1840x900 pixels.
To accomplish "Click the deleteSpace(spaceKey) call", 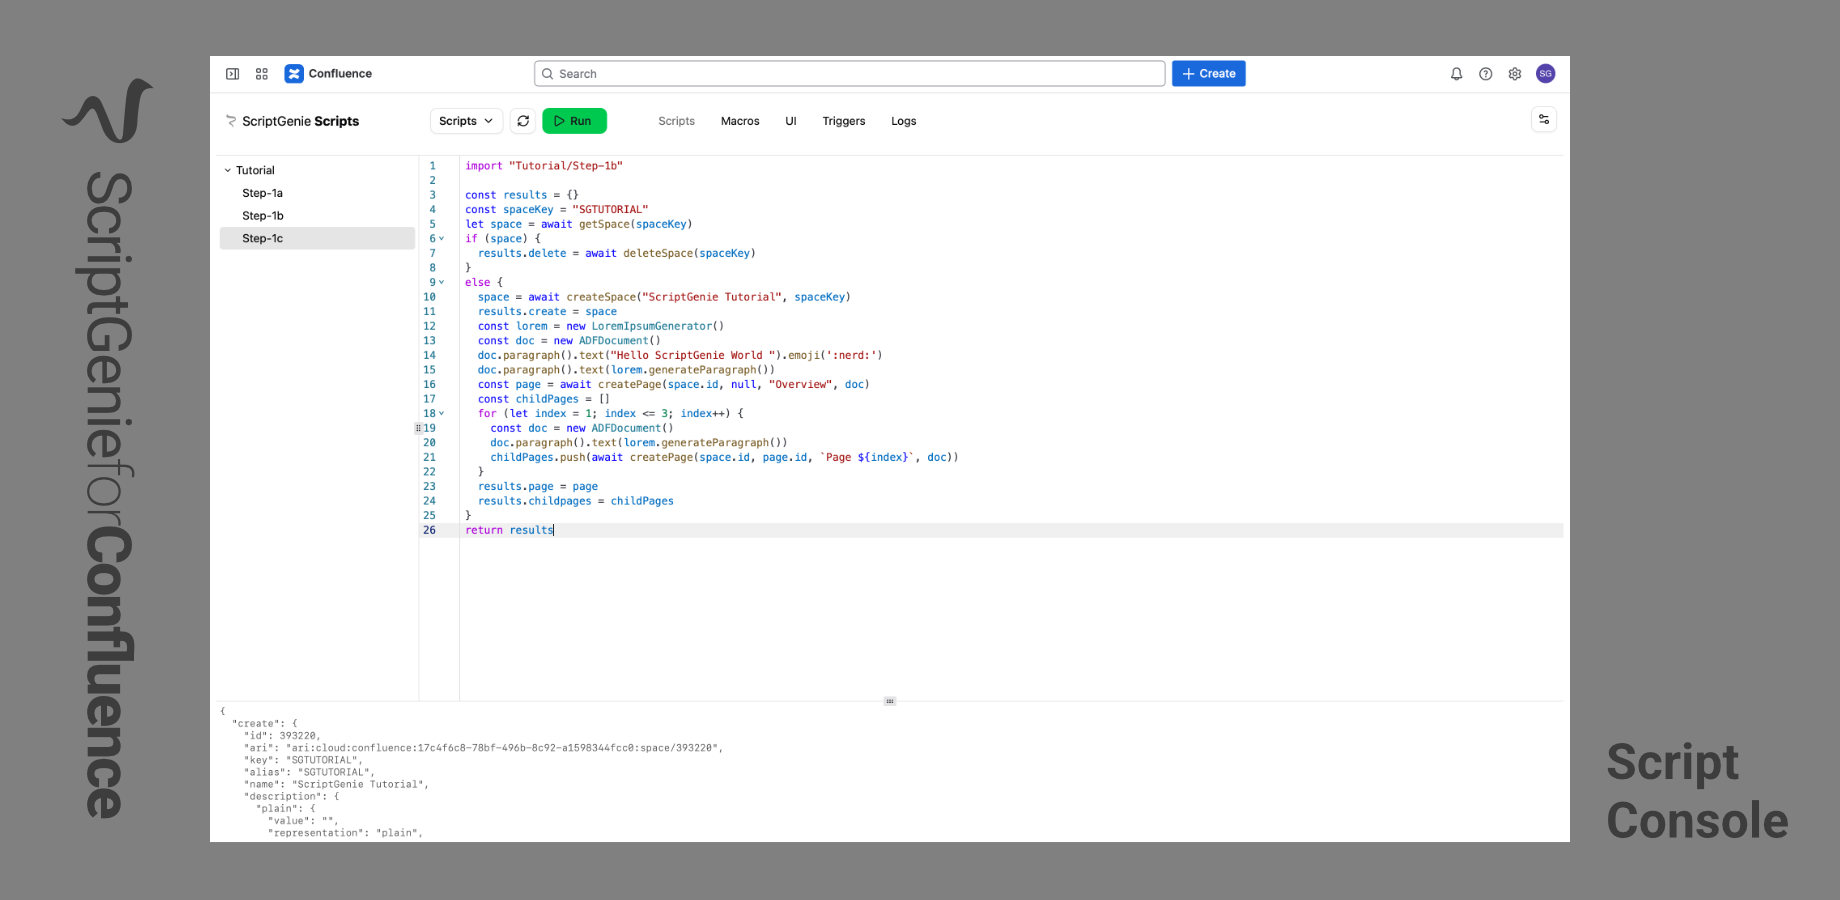I will [x=690, y=253].
